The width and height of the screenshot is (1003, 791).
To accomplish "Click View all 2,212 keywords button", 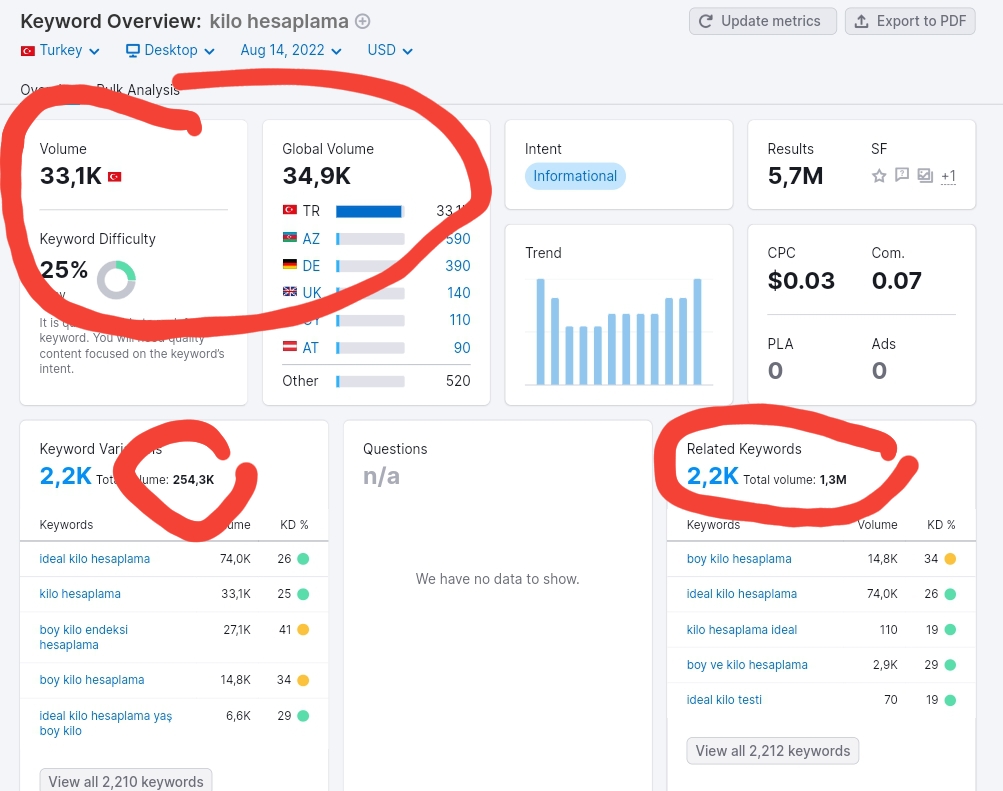I will pos(773,751).
